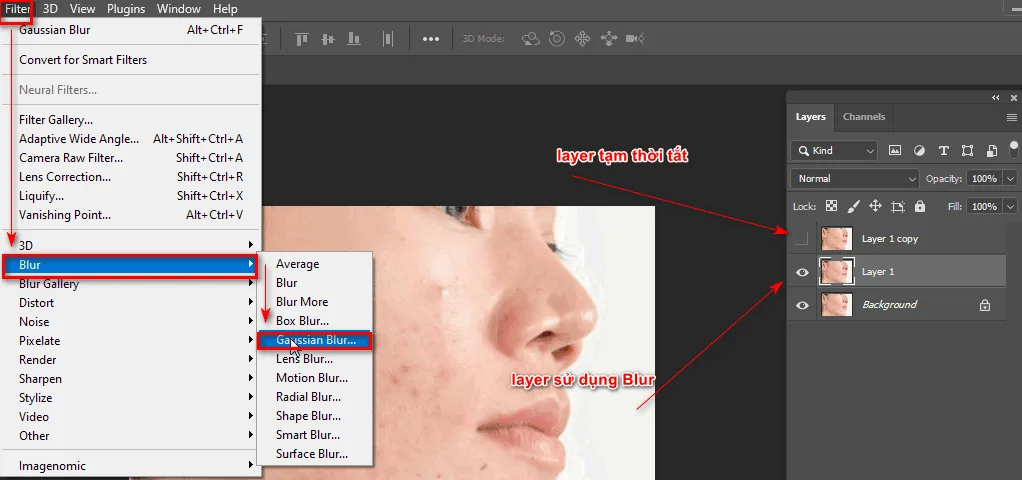1022x480 pixels.
Task: Click the Align vertical centers icon
Action: (x=328, y=39)
